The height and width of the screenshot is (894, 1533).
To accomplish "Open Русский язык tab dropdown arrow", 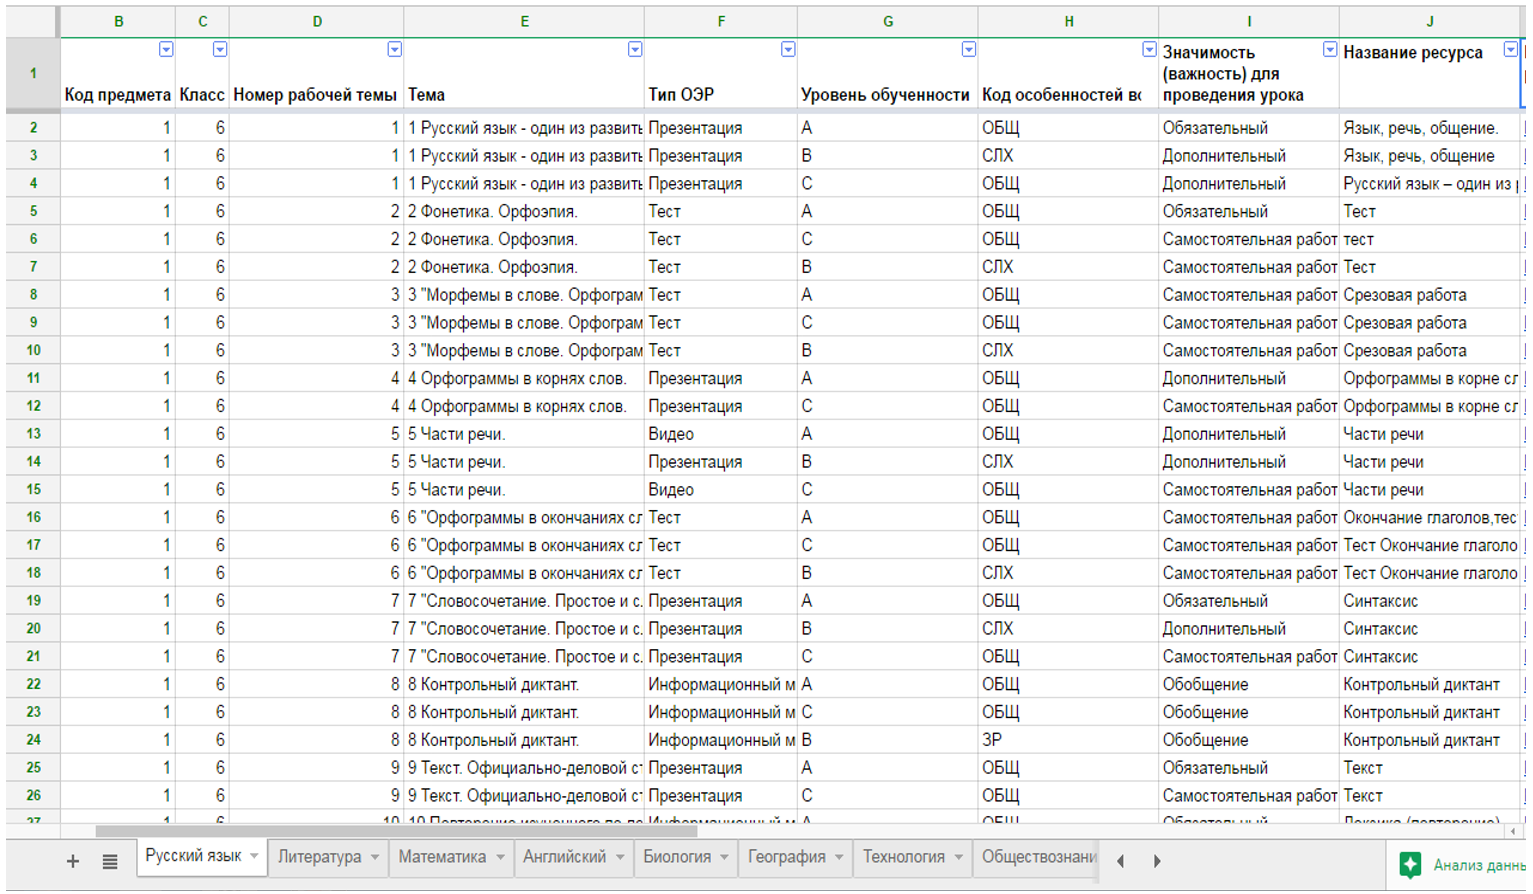I will (254, 857).
